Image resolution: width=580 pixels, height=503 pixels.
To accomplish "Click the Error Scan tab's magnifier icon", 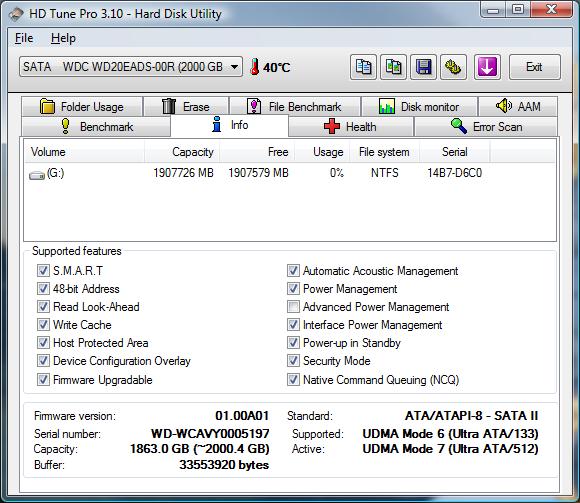I will (x=459, y=126).
